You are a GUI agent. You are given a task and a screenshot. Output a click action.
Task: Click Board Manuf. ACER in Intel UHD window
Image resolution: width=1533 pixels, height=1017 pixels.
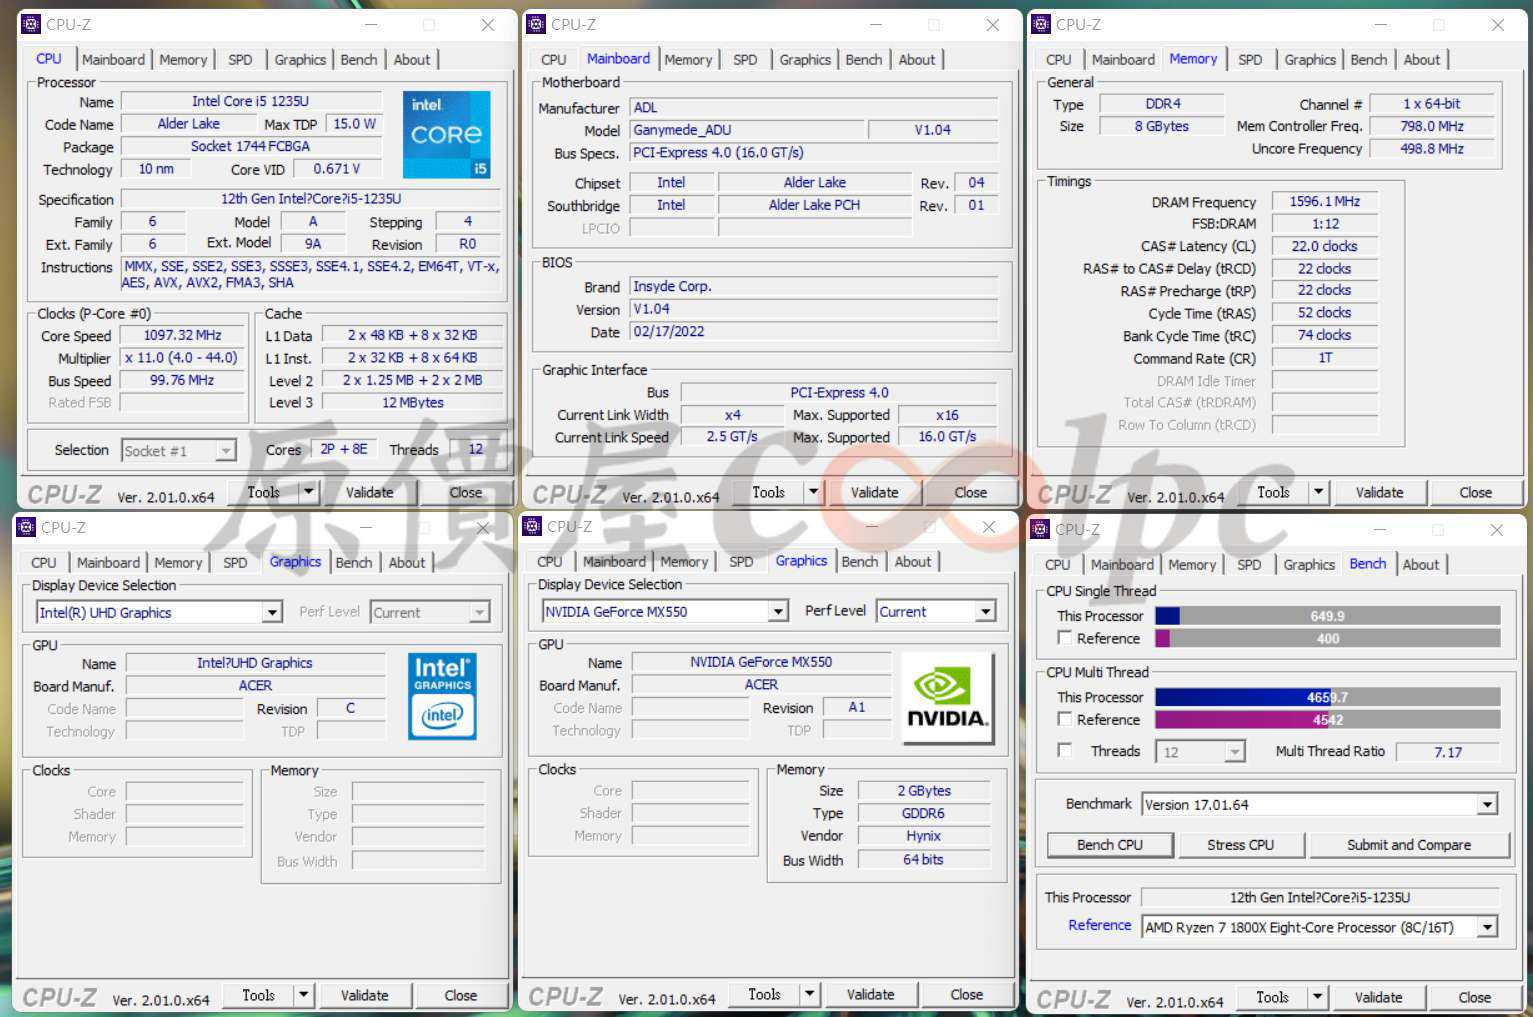[x=255, y=685]
